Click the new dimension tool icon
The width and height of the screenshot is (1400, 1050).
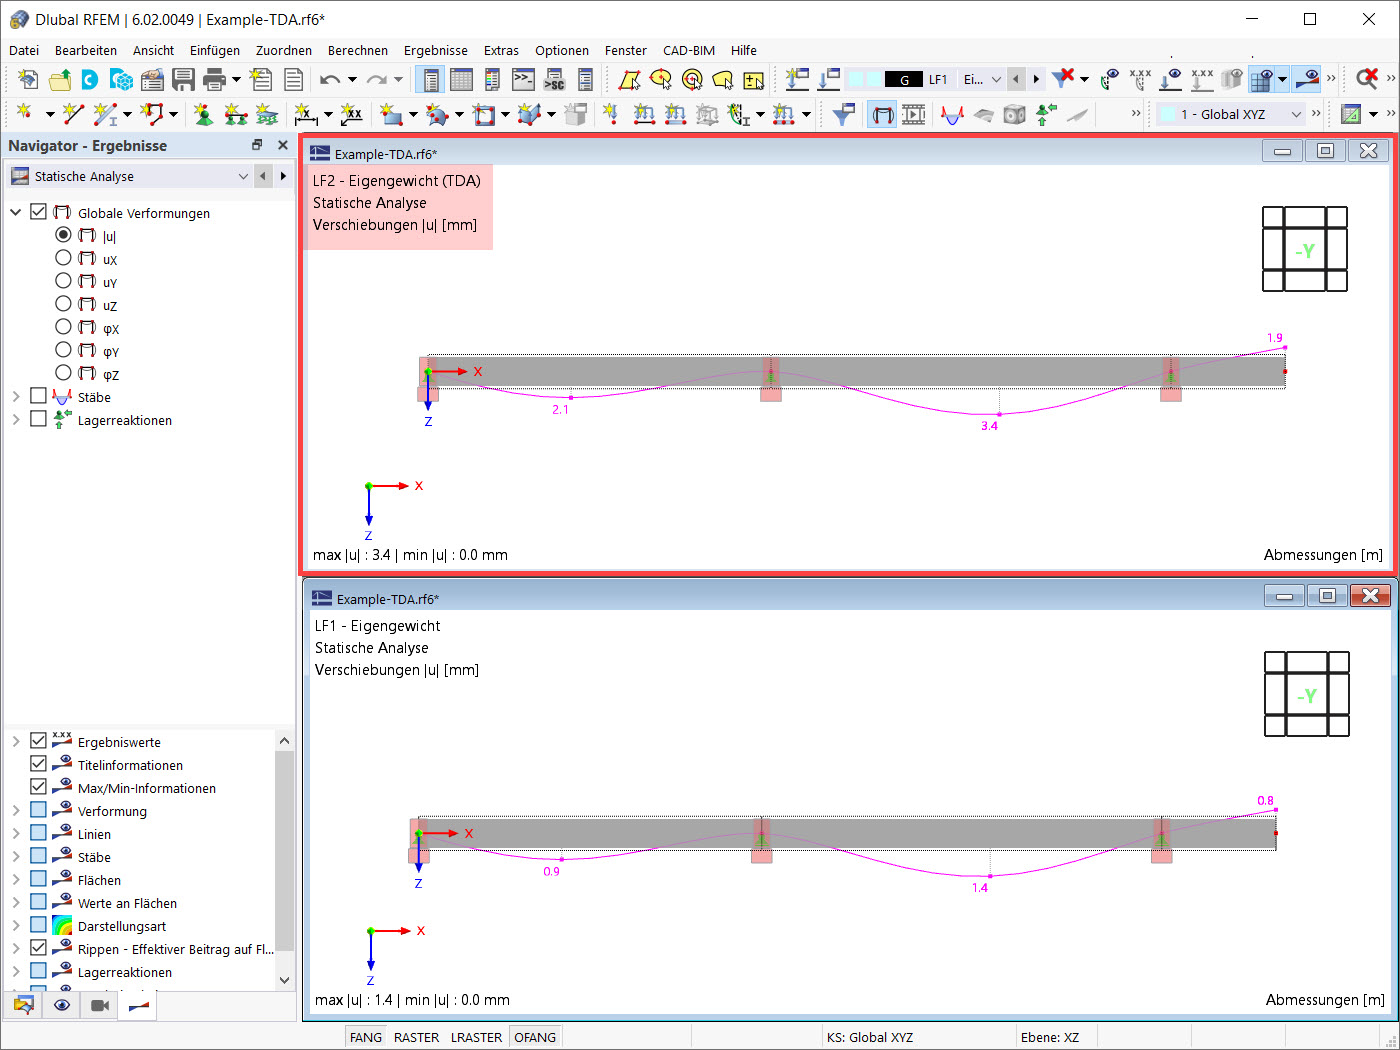point(306,114)
